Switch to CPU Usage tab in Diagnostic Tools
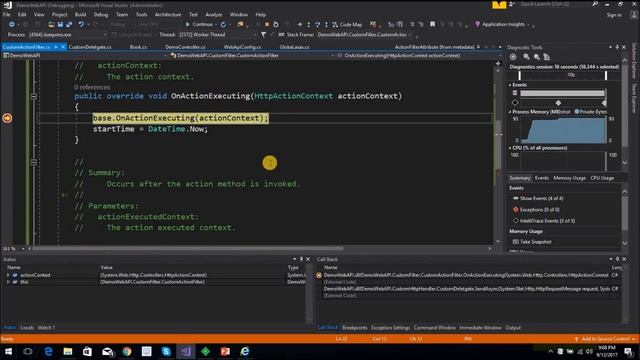This screenshot has height=360, width=640. point(602,178)
